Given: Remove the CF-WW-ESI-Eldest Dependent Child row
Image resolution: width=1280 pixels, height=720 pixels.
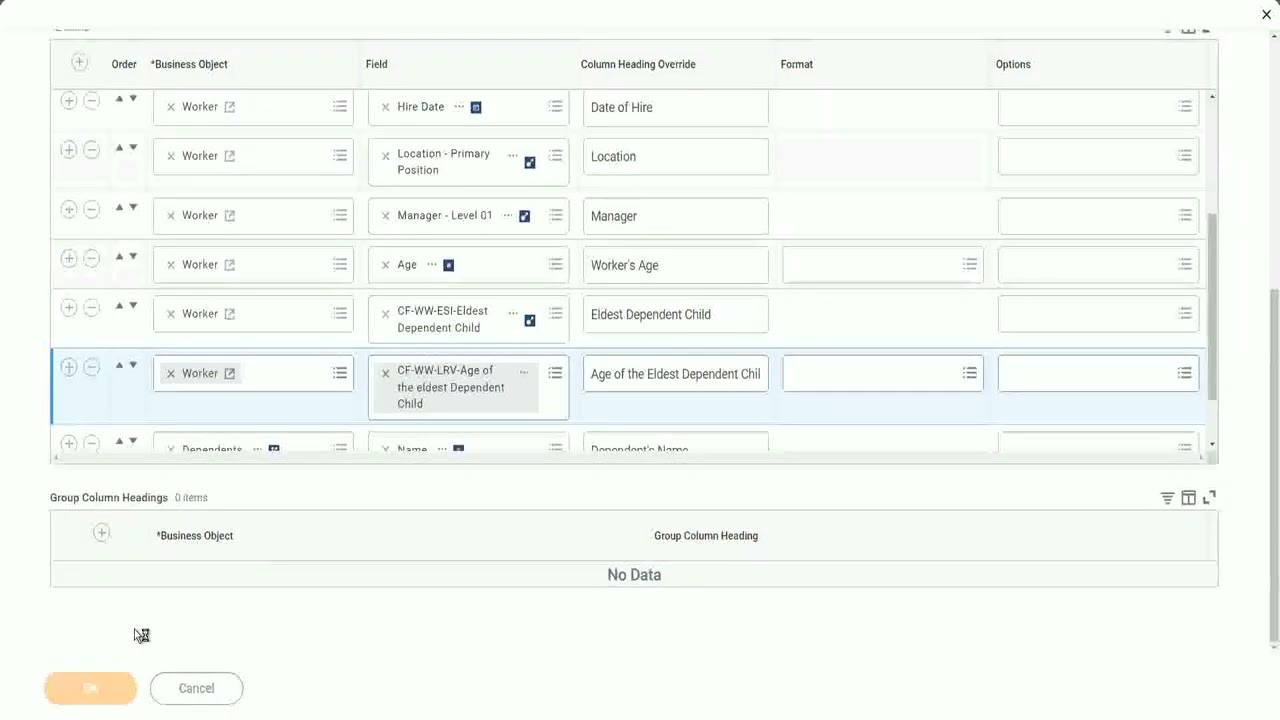Looking at the screenshot, I should click(91, 308).
